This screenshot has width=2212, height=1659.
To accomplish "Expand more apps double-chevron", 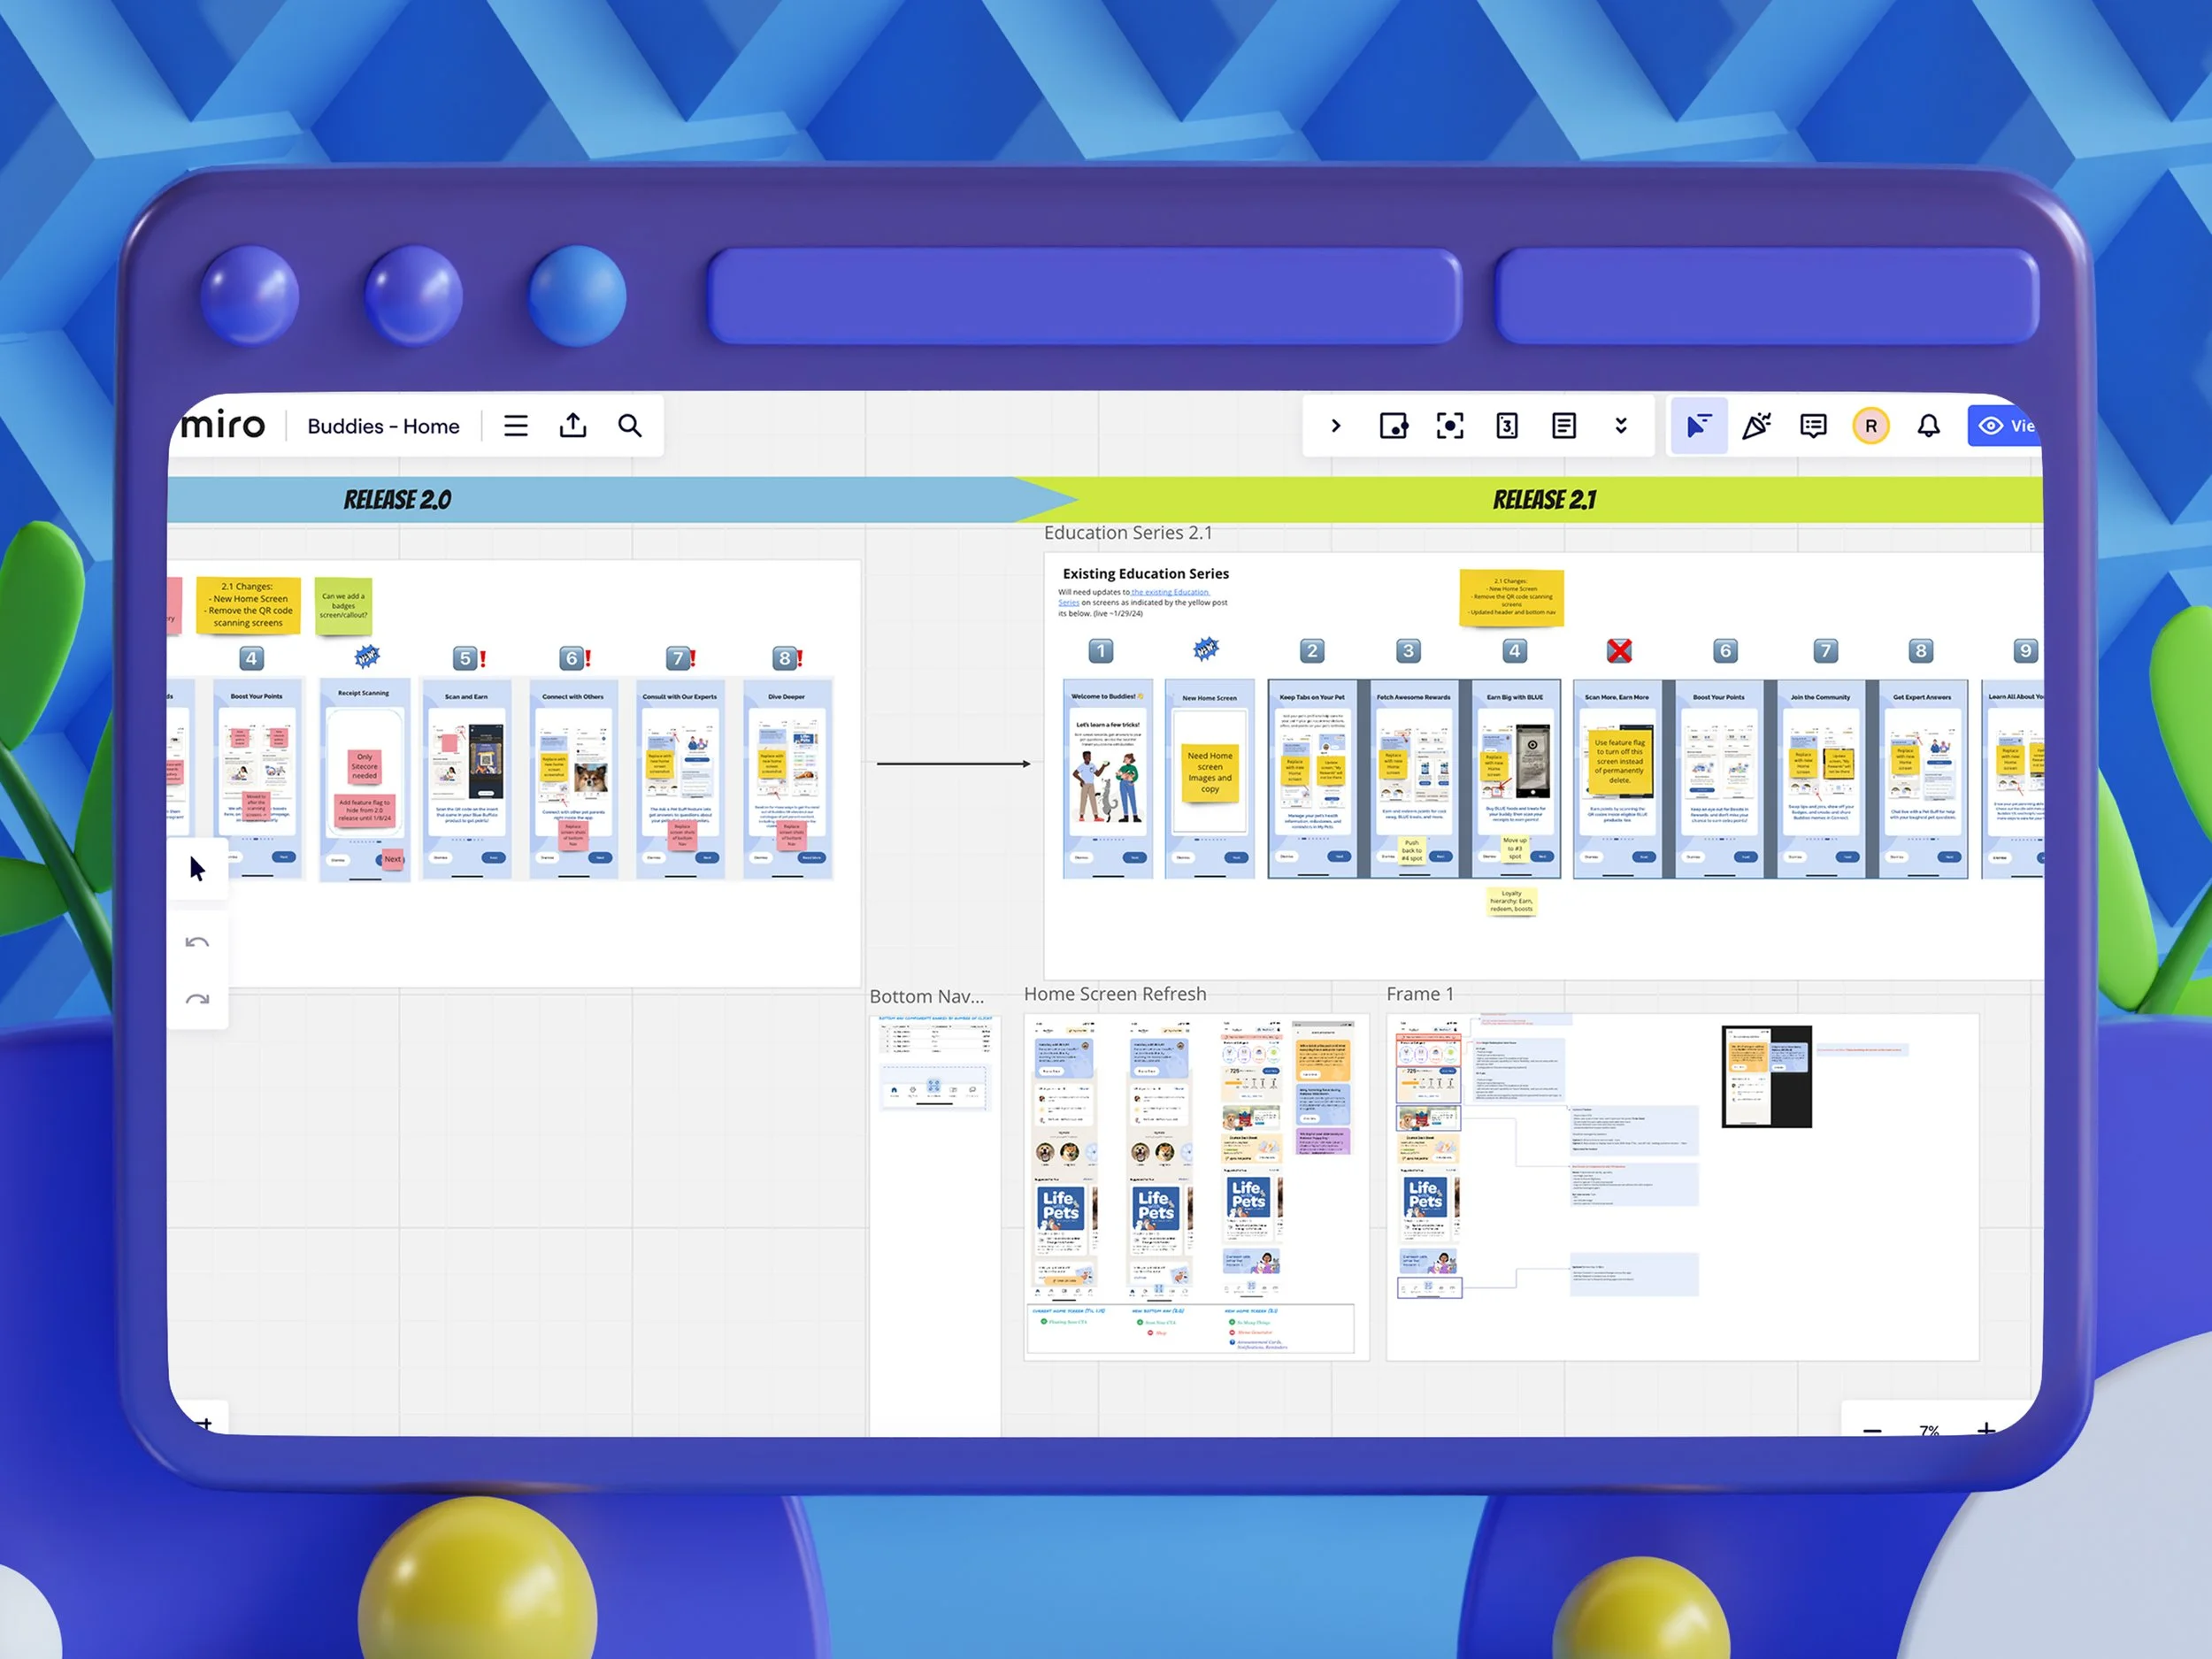I will [1621, 426].
